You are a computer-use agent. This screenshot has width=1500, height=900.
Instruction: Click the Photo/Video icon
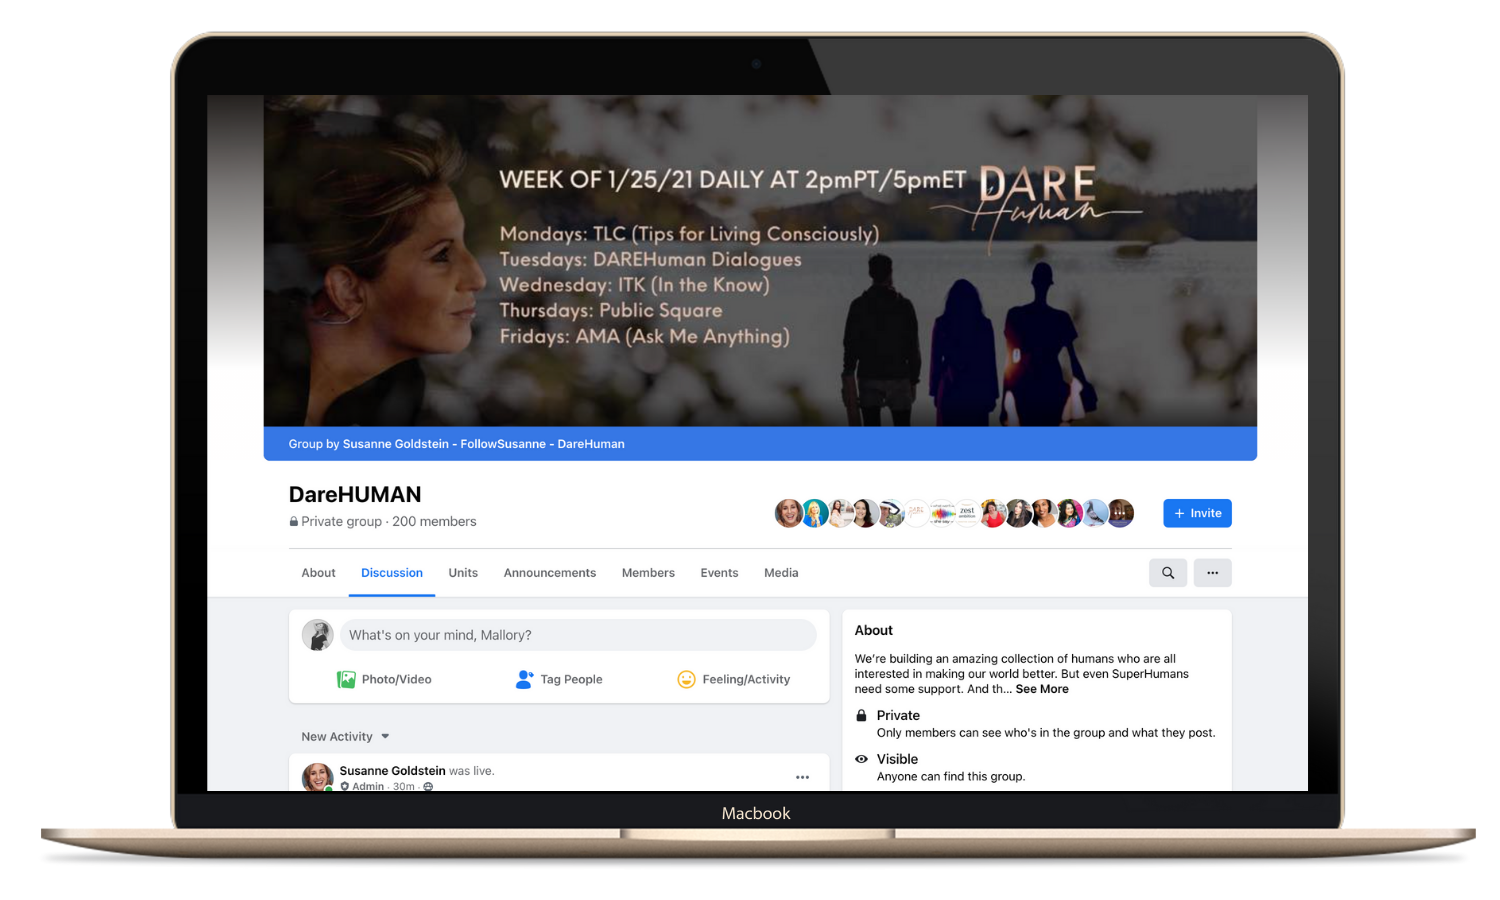pos(346,679)
